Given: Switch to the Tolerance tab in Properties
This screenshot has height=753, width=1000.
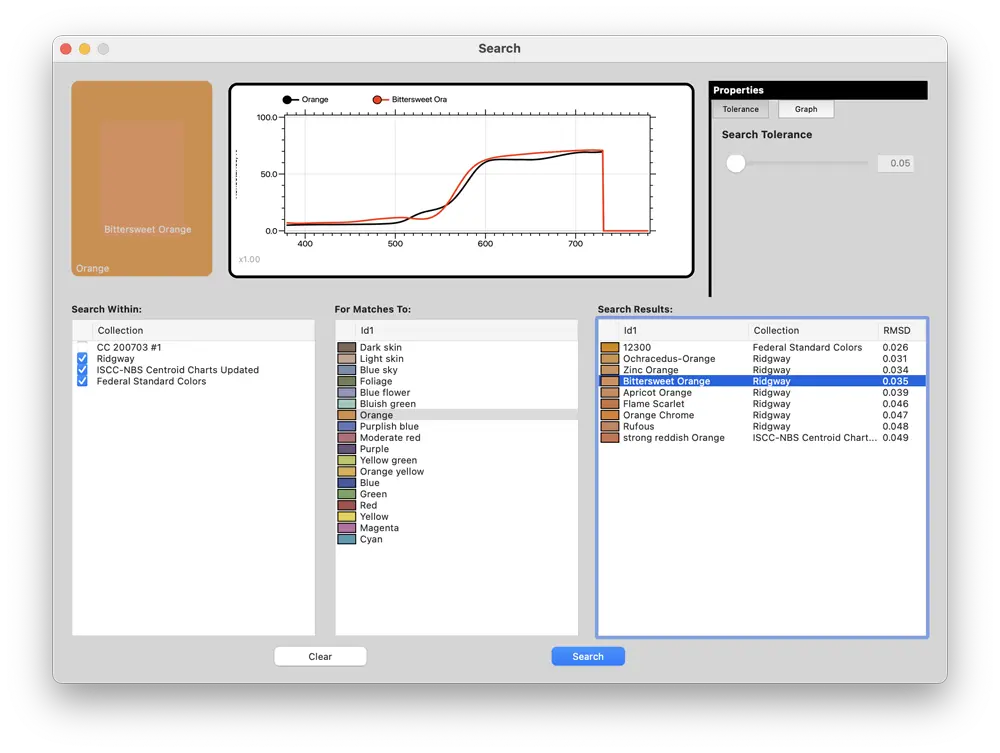Looking at the screenshot, I should 740,109.
